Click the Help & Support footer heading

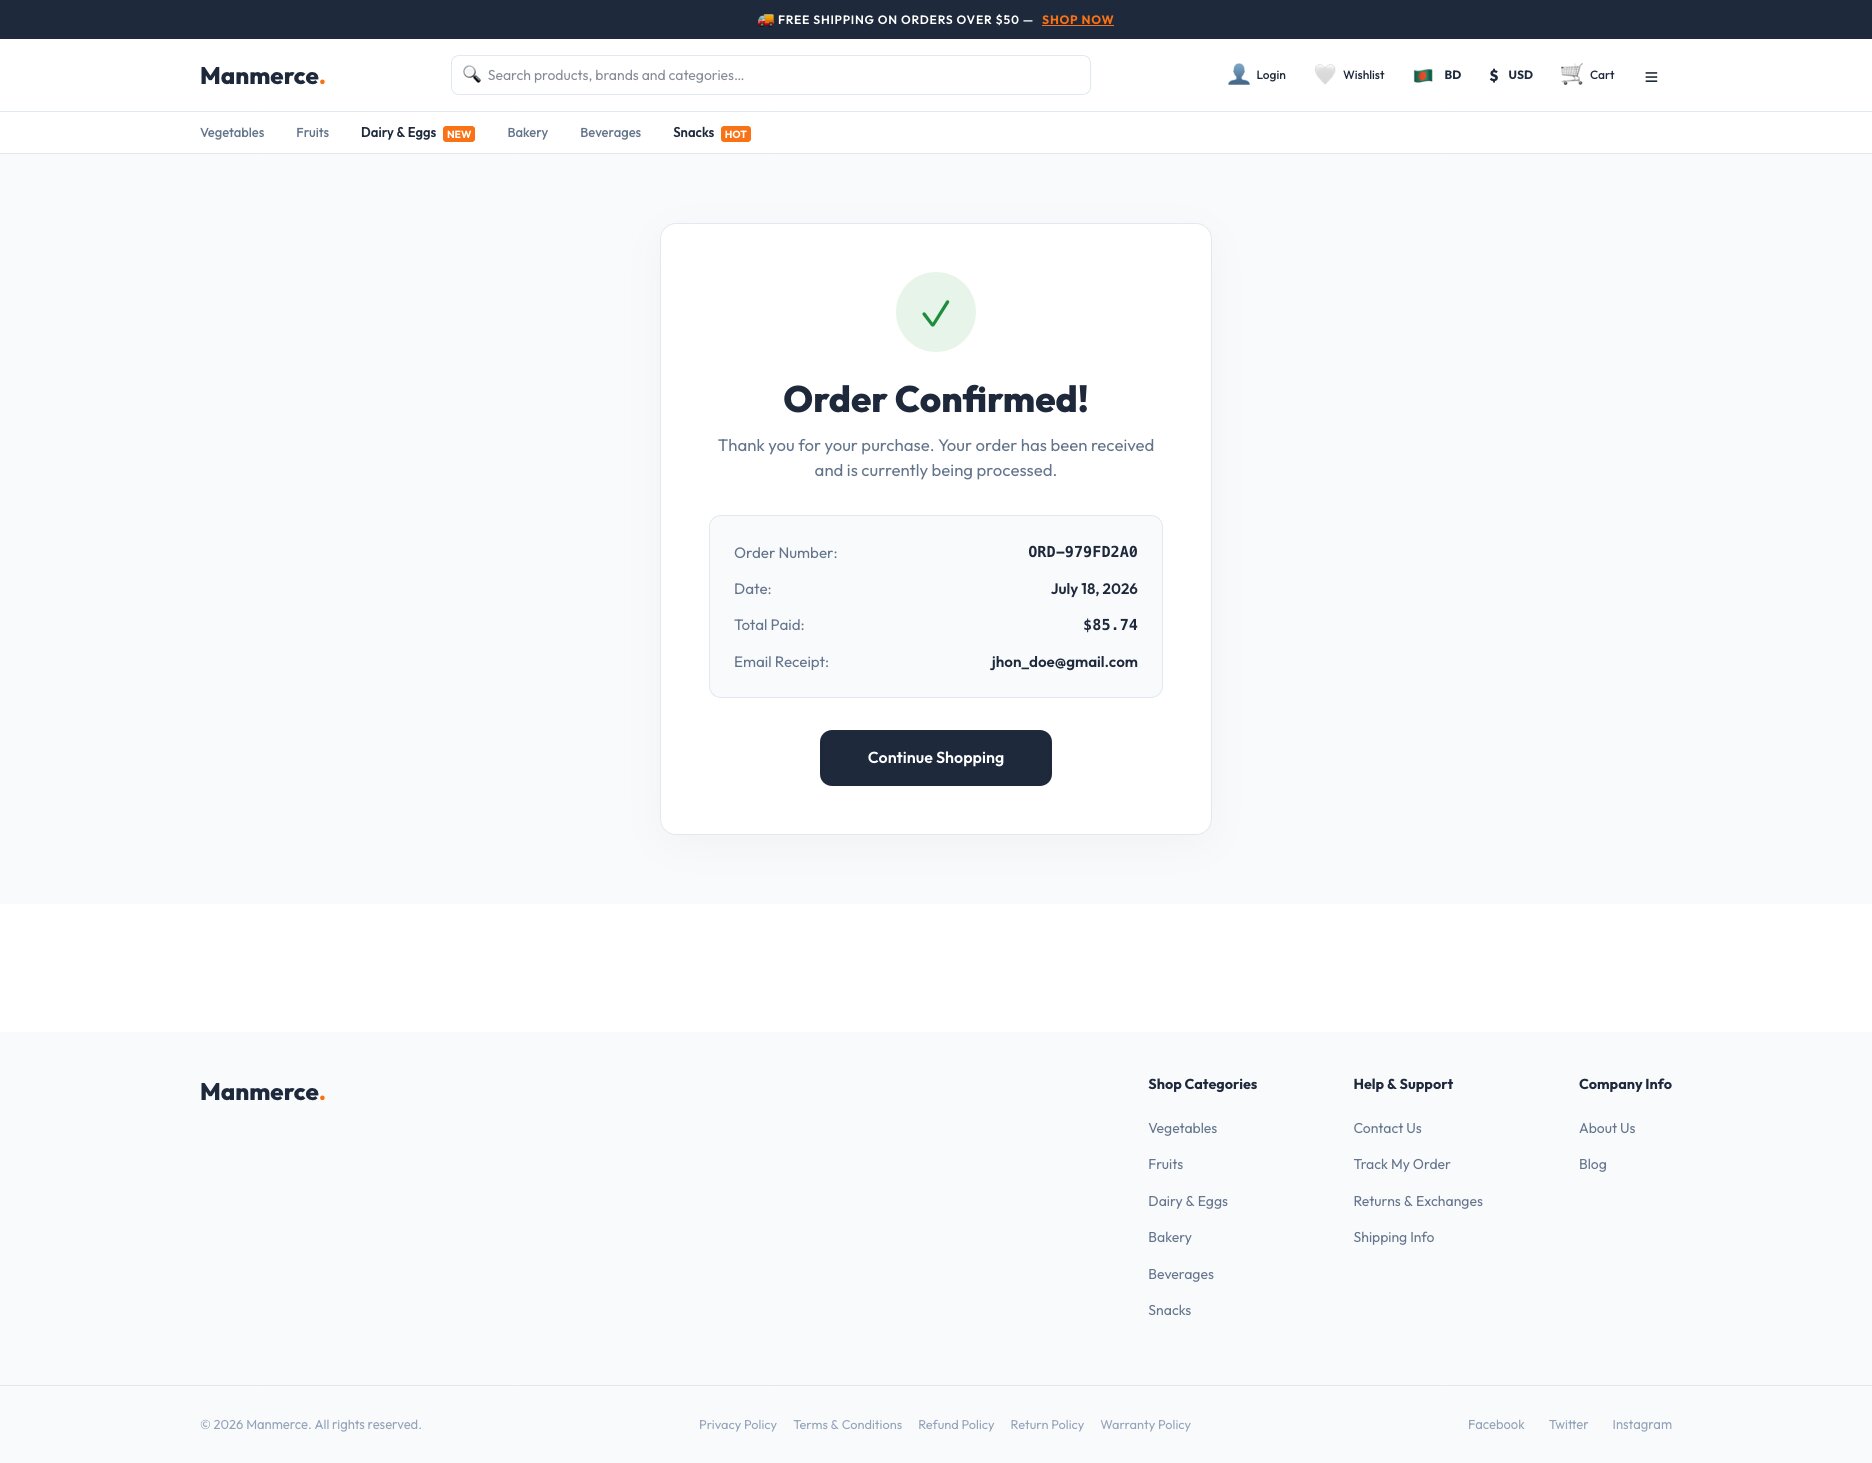coord(1403,1084)
